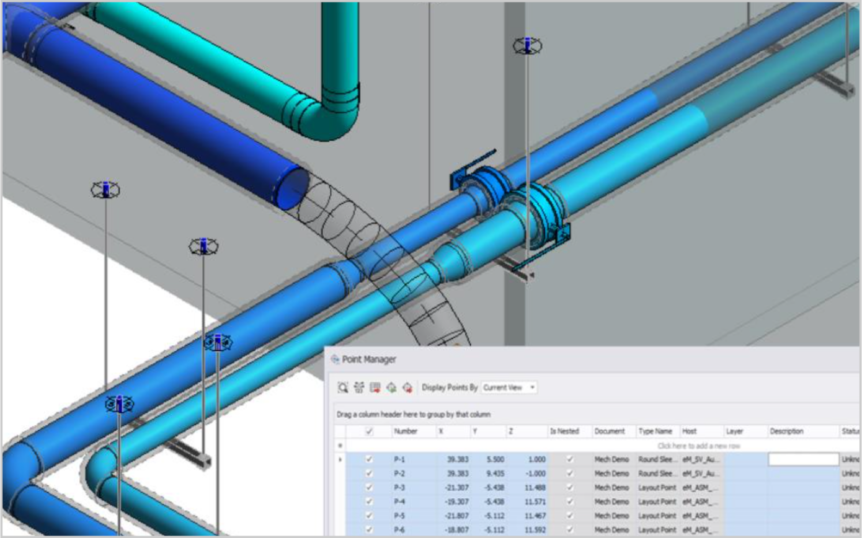
Task: Expand the row indicator arrow beside P-1
Action: click(x=340, y=459)
